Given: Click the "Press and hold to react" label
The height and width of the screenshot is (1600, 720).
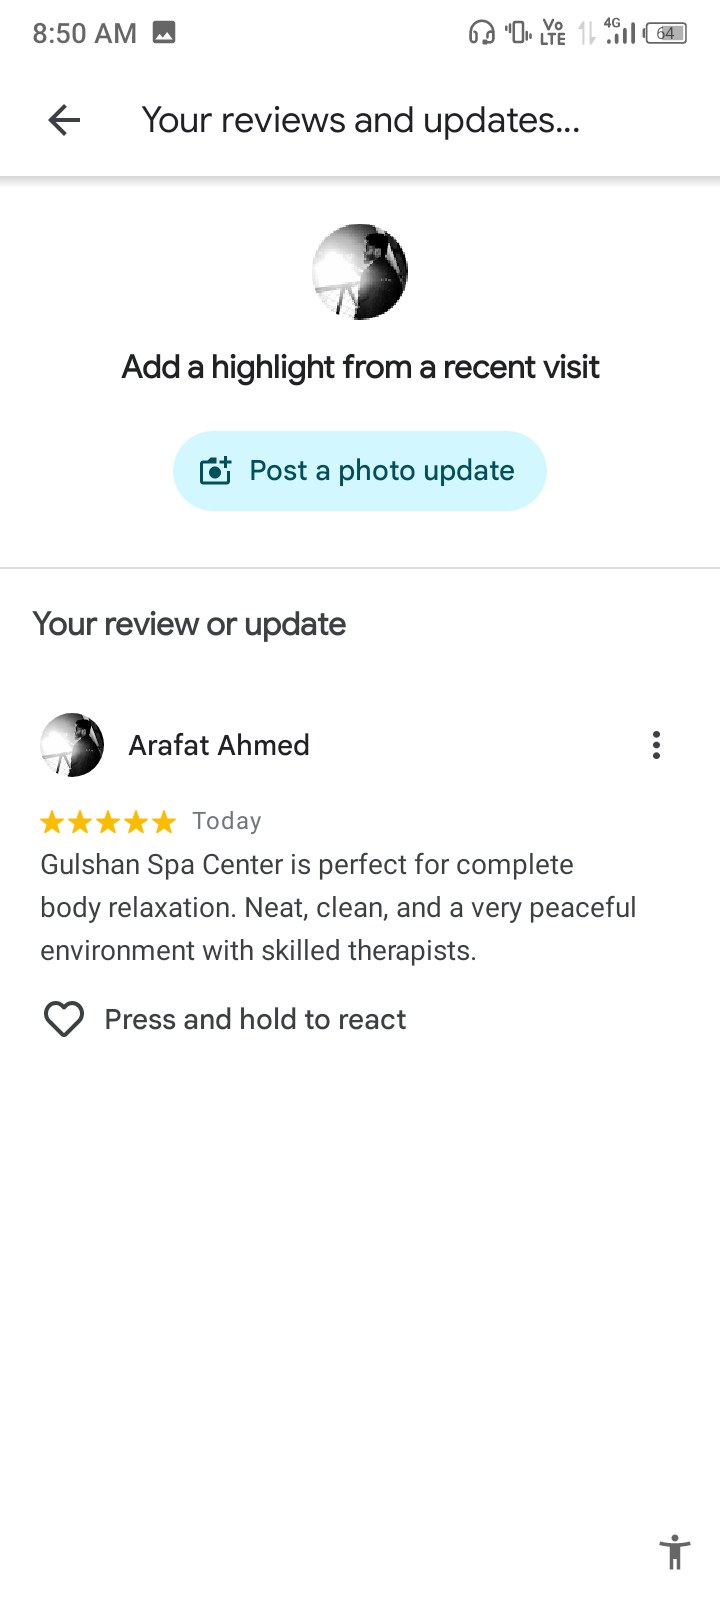Looking at the screenshot, I should coord(255,1019).
